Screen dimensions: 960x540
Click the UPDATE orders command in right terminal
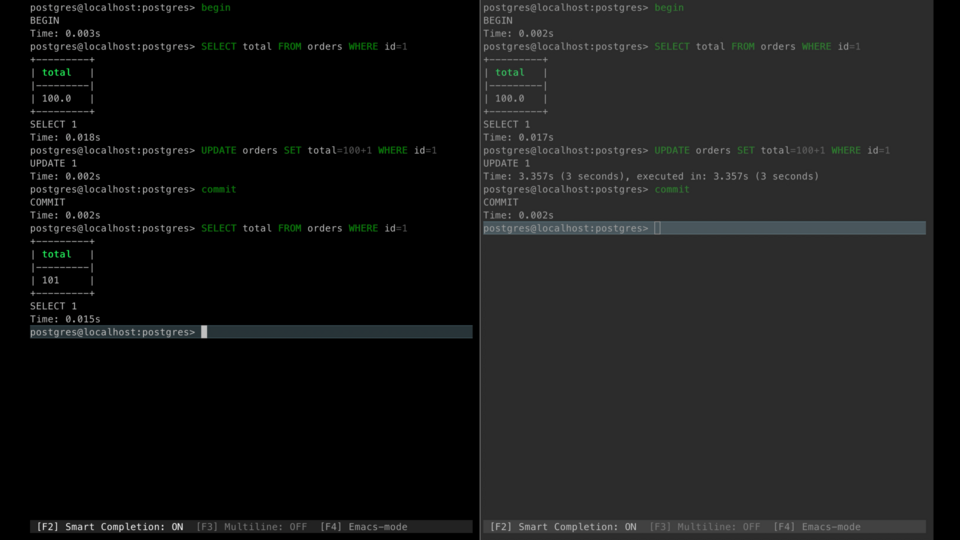pos(772,150)
